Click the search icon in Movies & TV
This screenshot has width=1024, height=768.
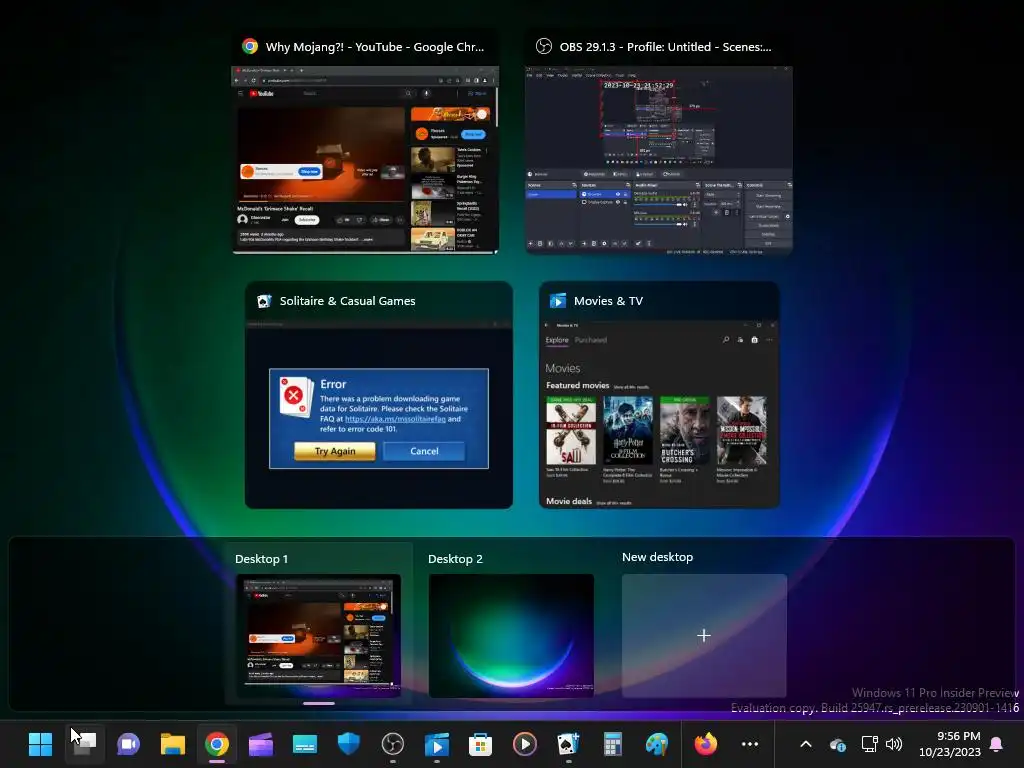[726, 340]
